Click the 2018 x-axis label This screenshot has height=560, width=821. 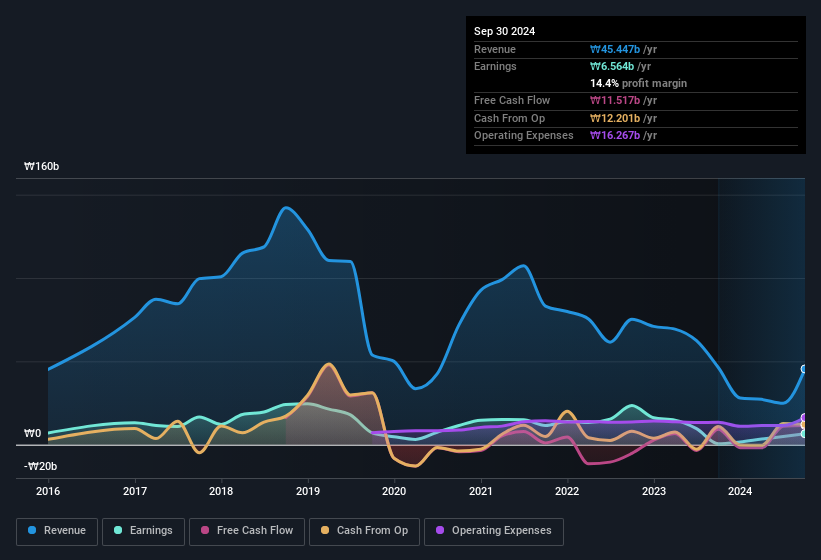coord(221,491)
